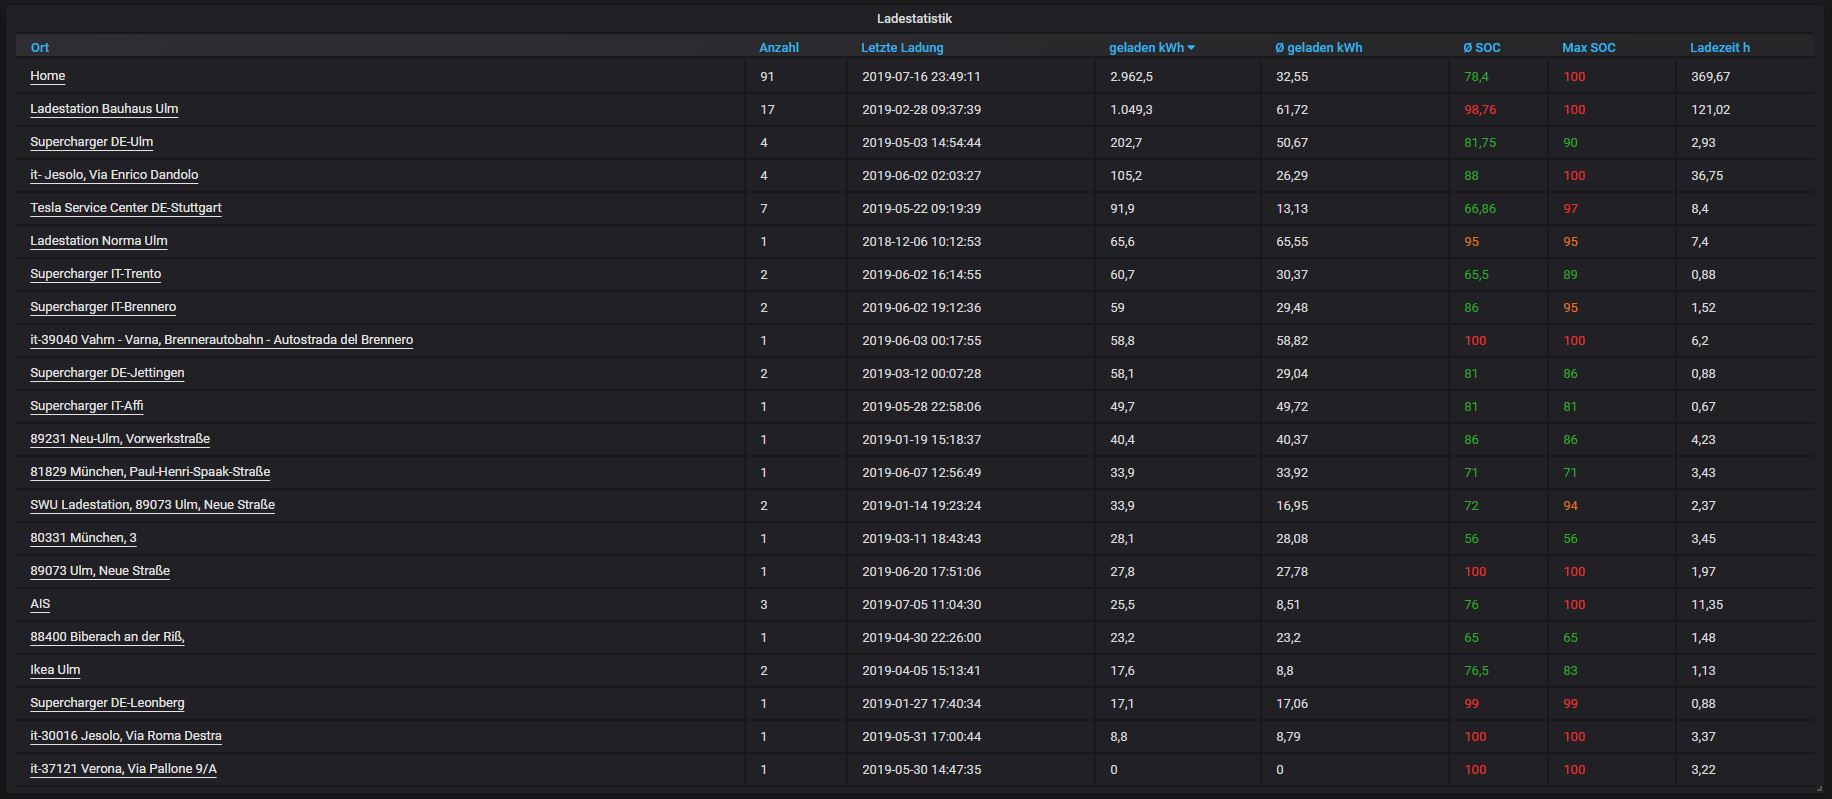Select date 2019-03-12 00:07:28

click(921, 373)
